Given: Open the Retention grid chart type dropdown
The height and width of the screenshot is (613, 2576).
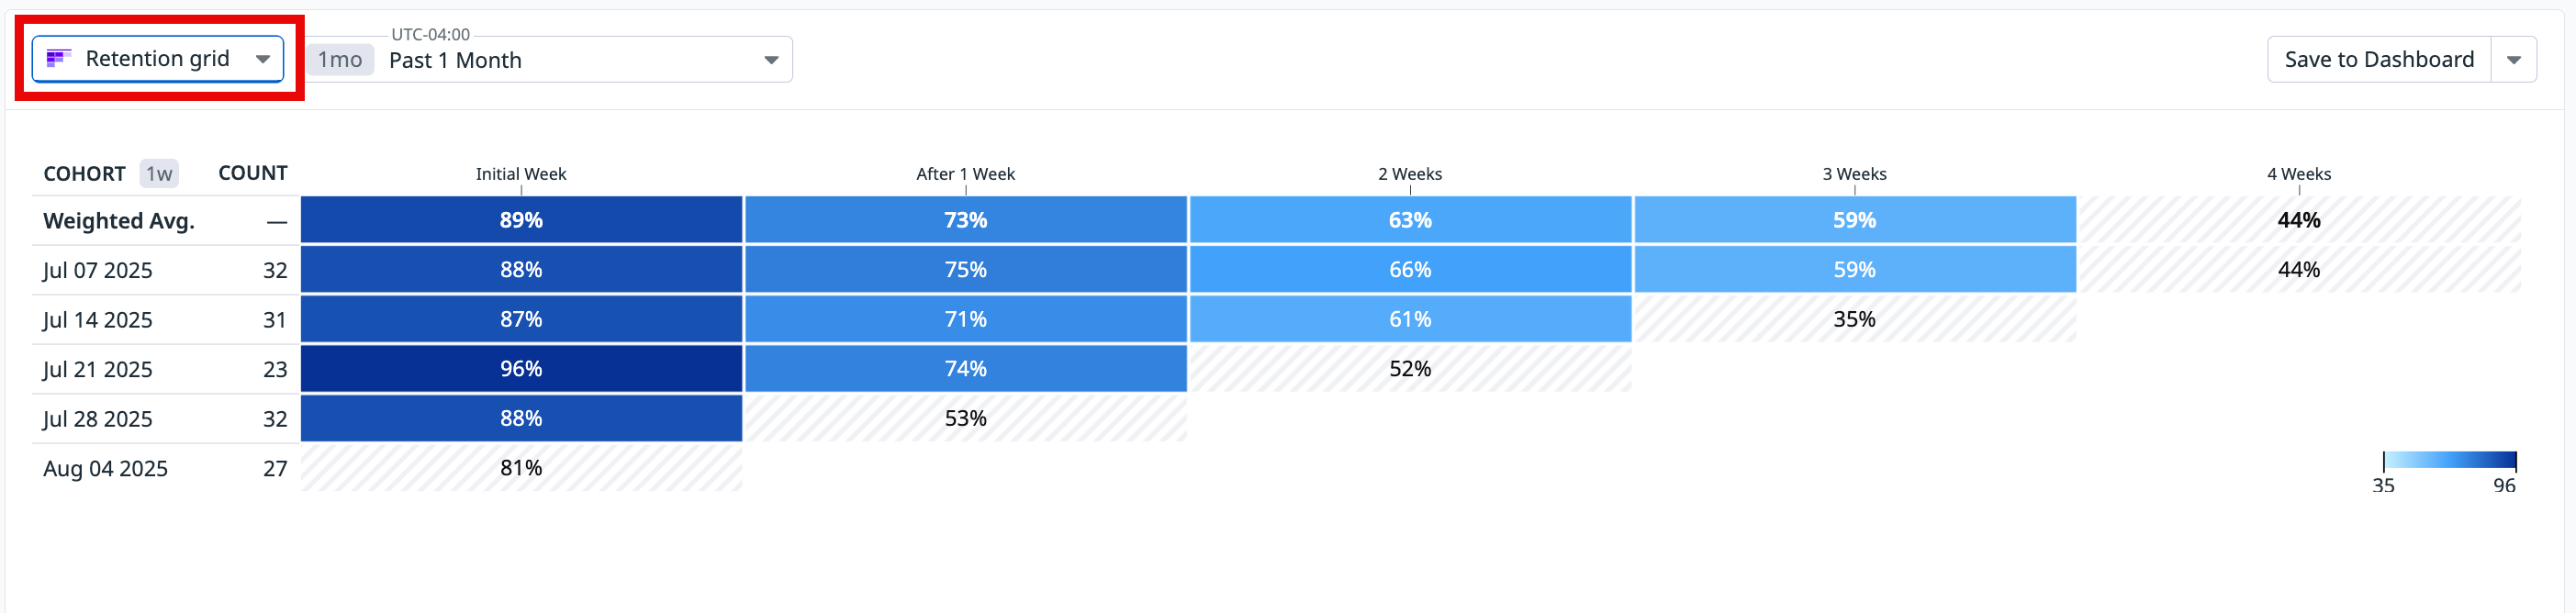Looking at the screenshot, I should point(263,58).
